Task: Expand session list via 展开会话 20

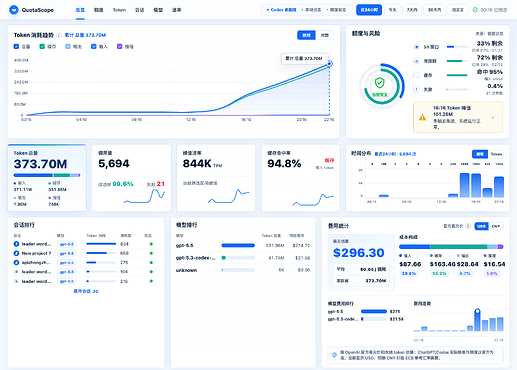Action: [86, 291]
